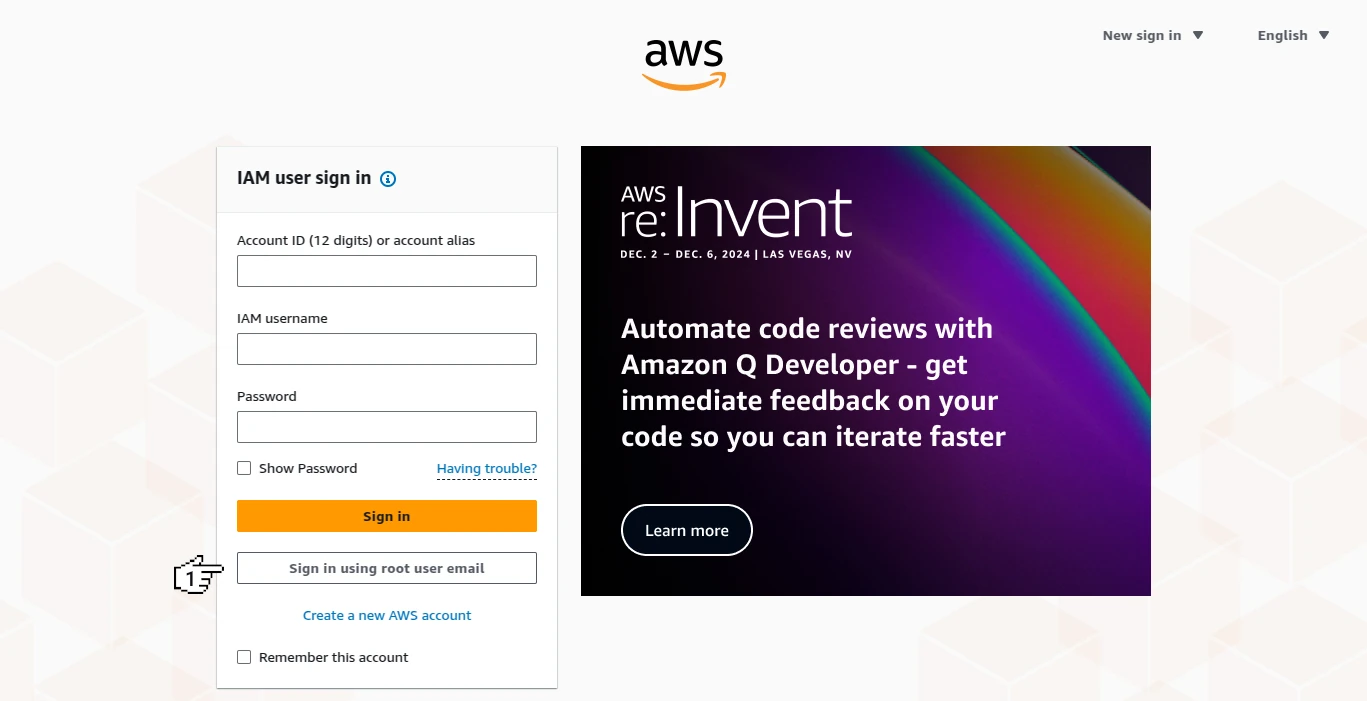Focus the Password input field
The height and width of the screenshot is (701, 1367).
tap(387, 427)
